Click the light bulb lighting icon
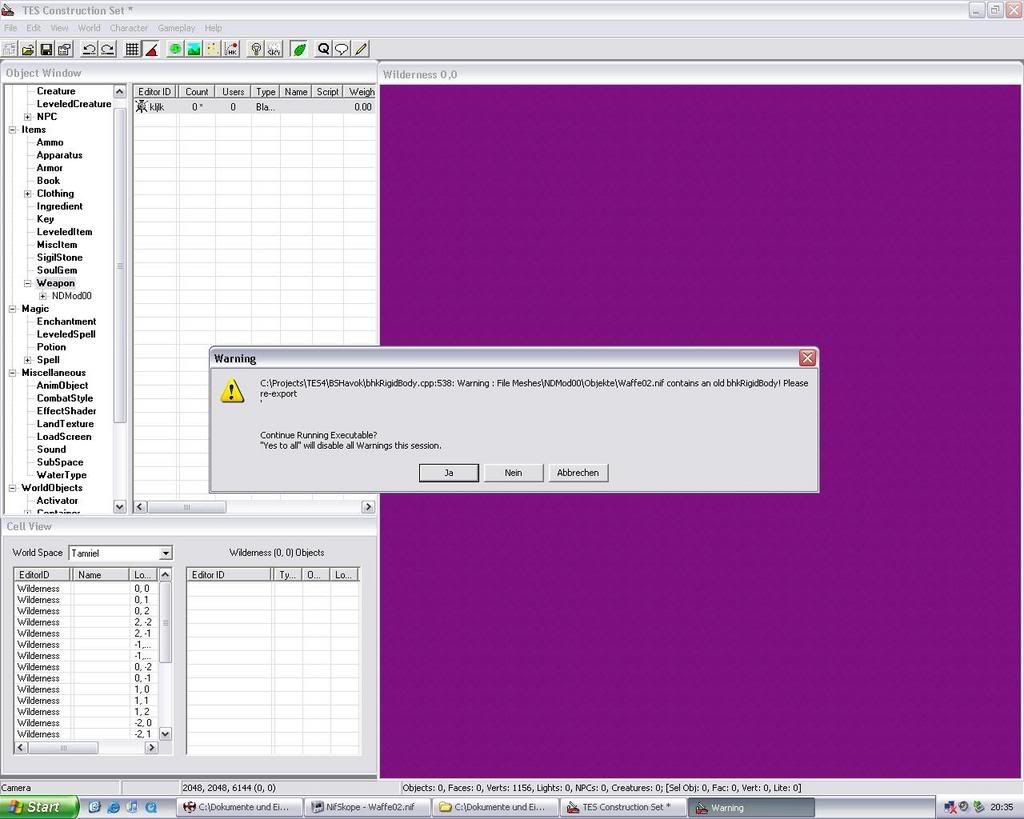 click(255, 49)
